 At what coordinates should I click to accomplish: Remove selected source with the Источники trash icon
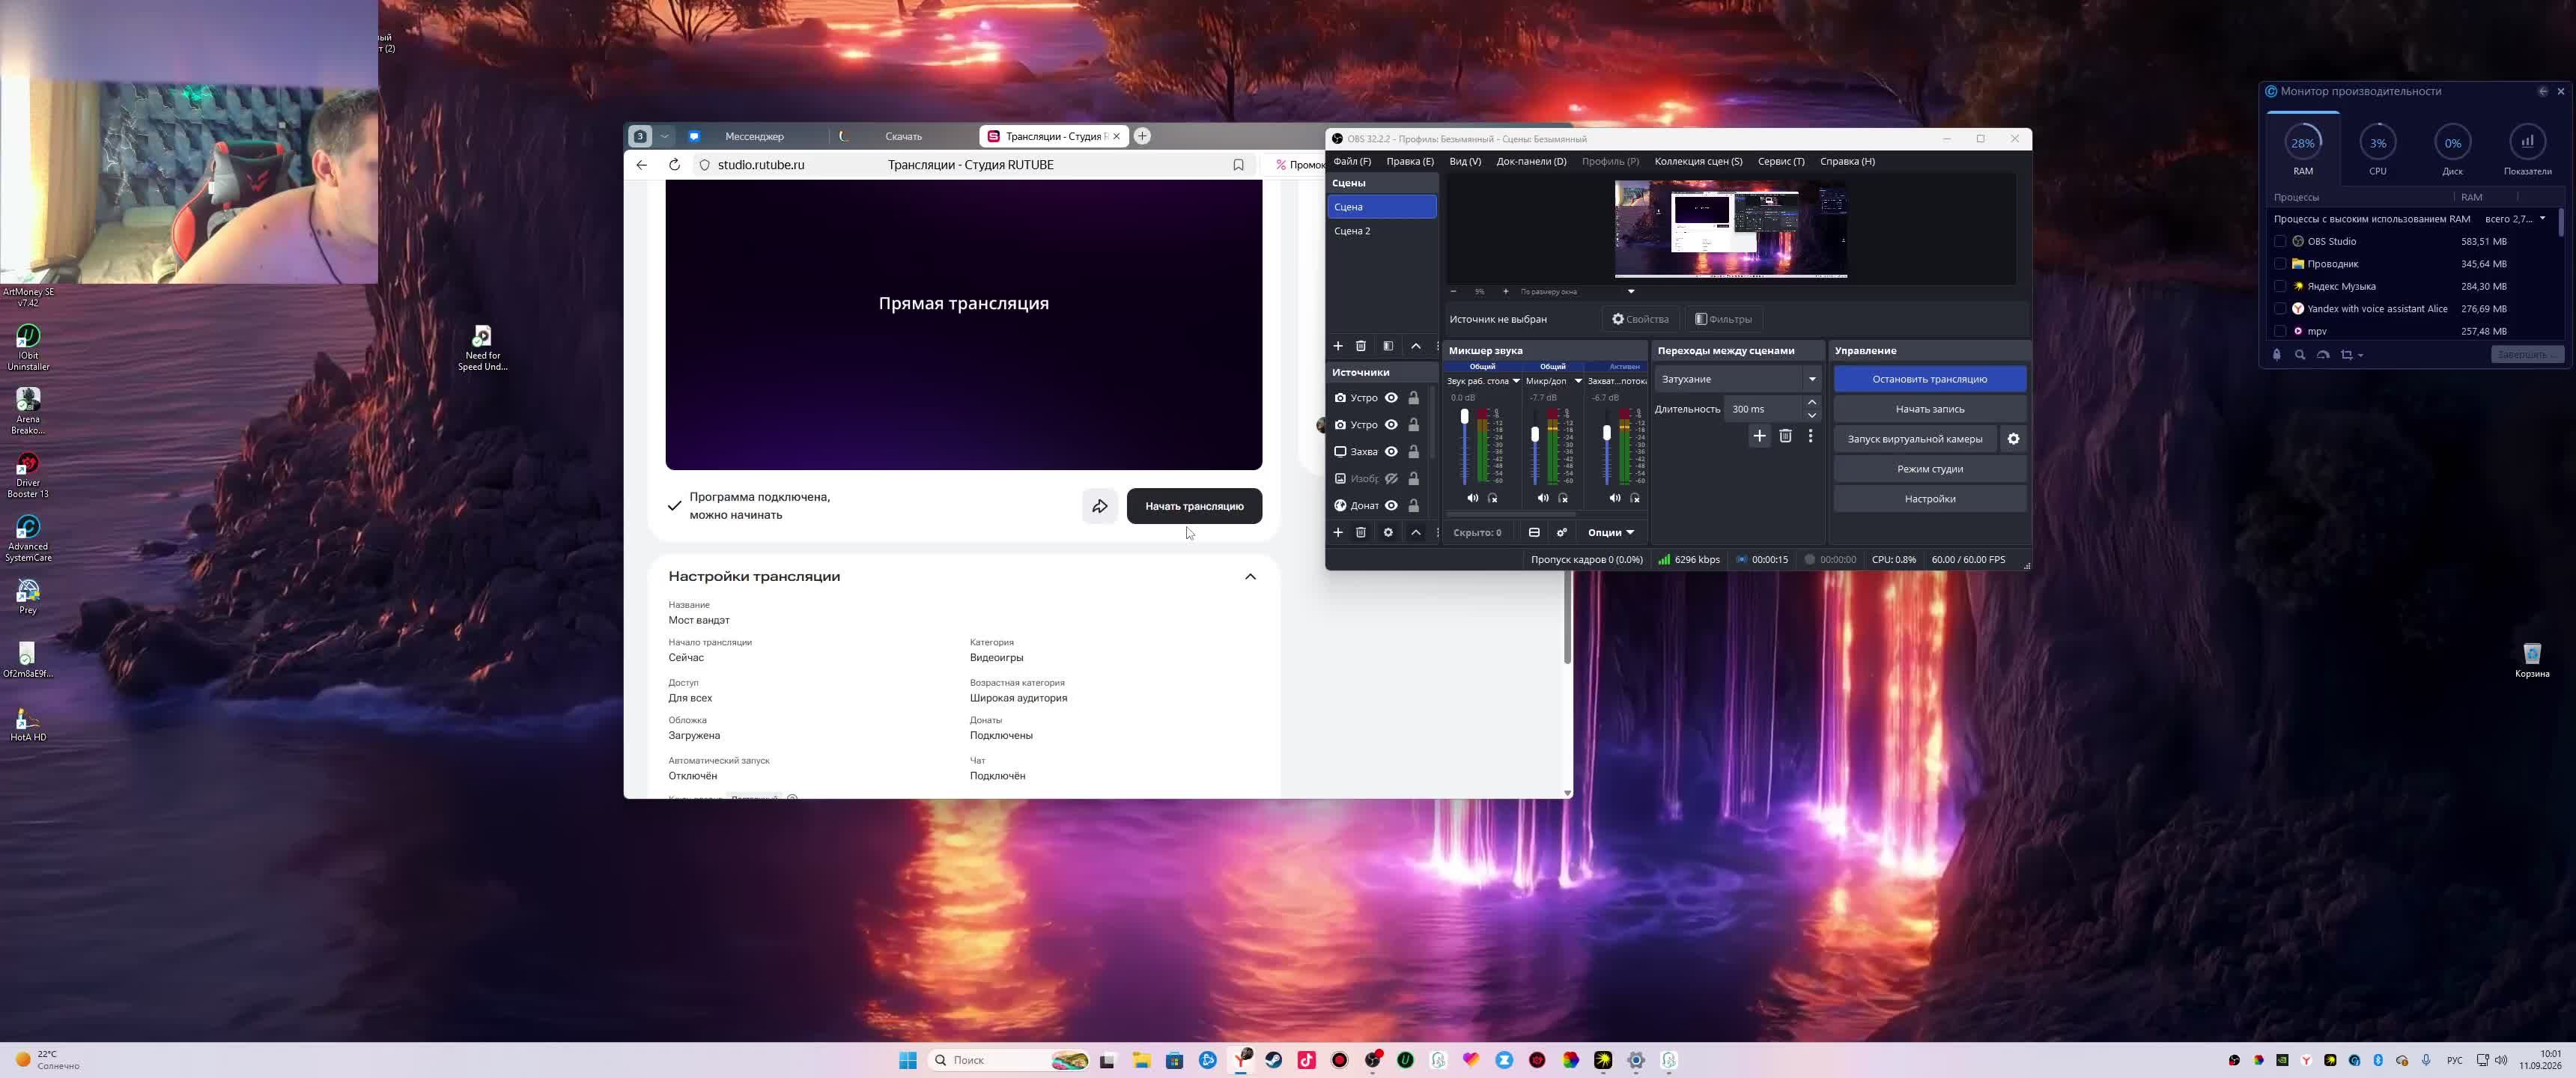[1361, 532]
